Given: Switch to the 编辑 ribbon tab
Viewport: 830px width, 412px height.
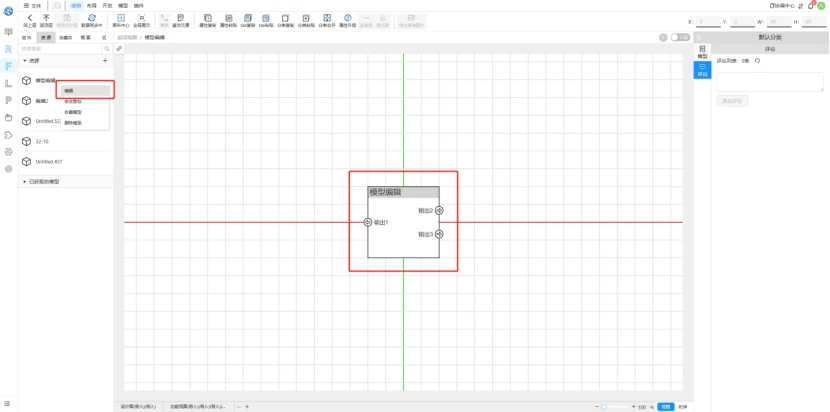Looking at the screenshot, I should [76, 5].
